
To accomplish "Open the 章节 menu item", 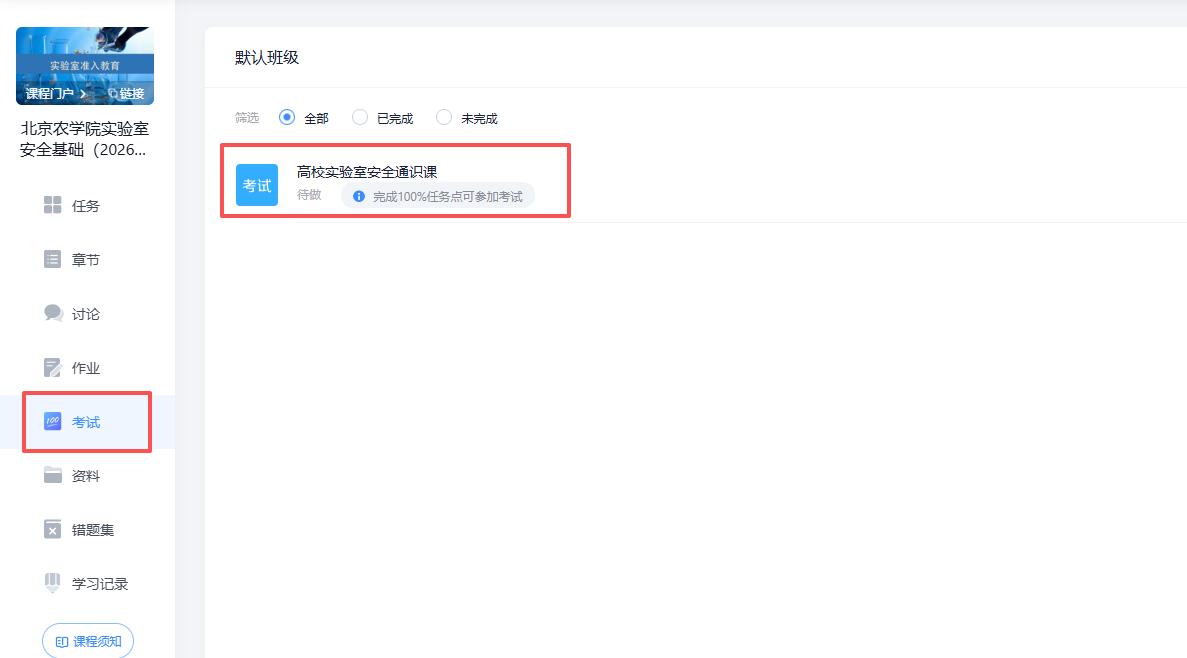I will (x=86, y=260).
